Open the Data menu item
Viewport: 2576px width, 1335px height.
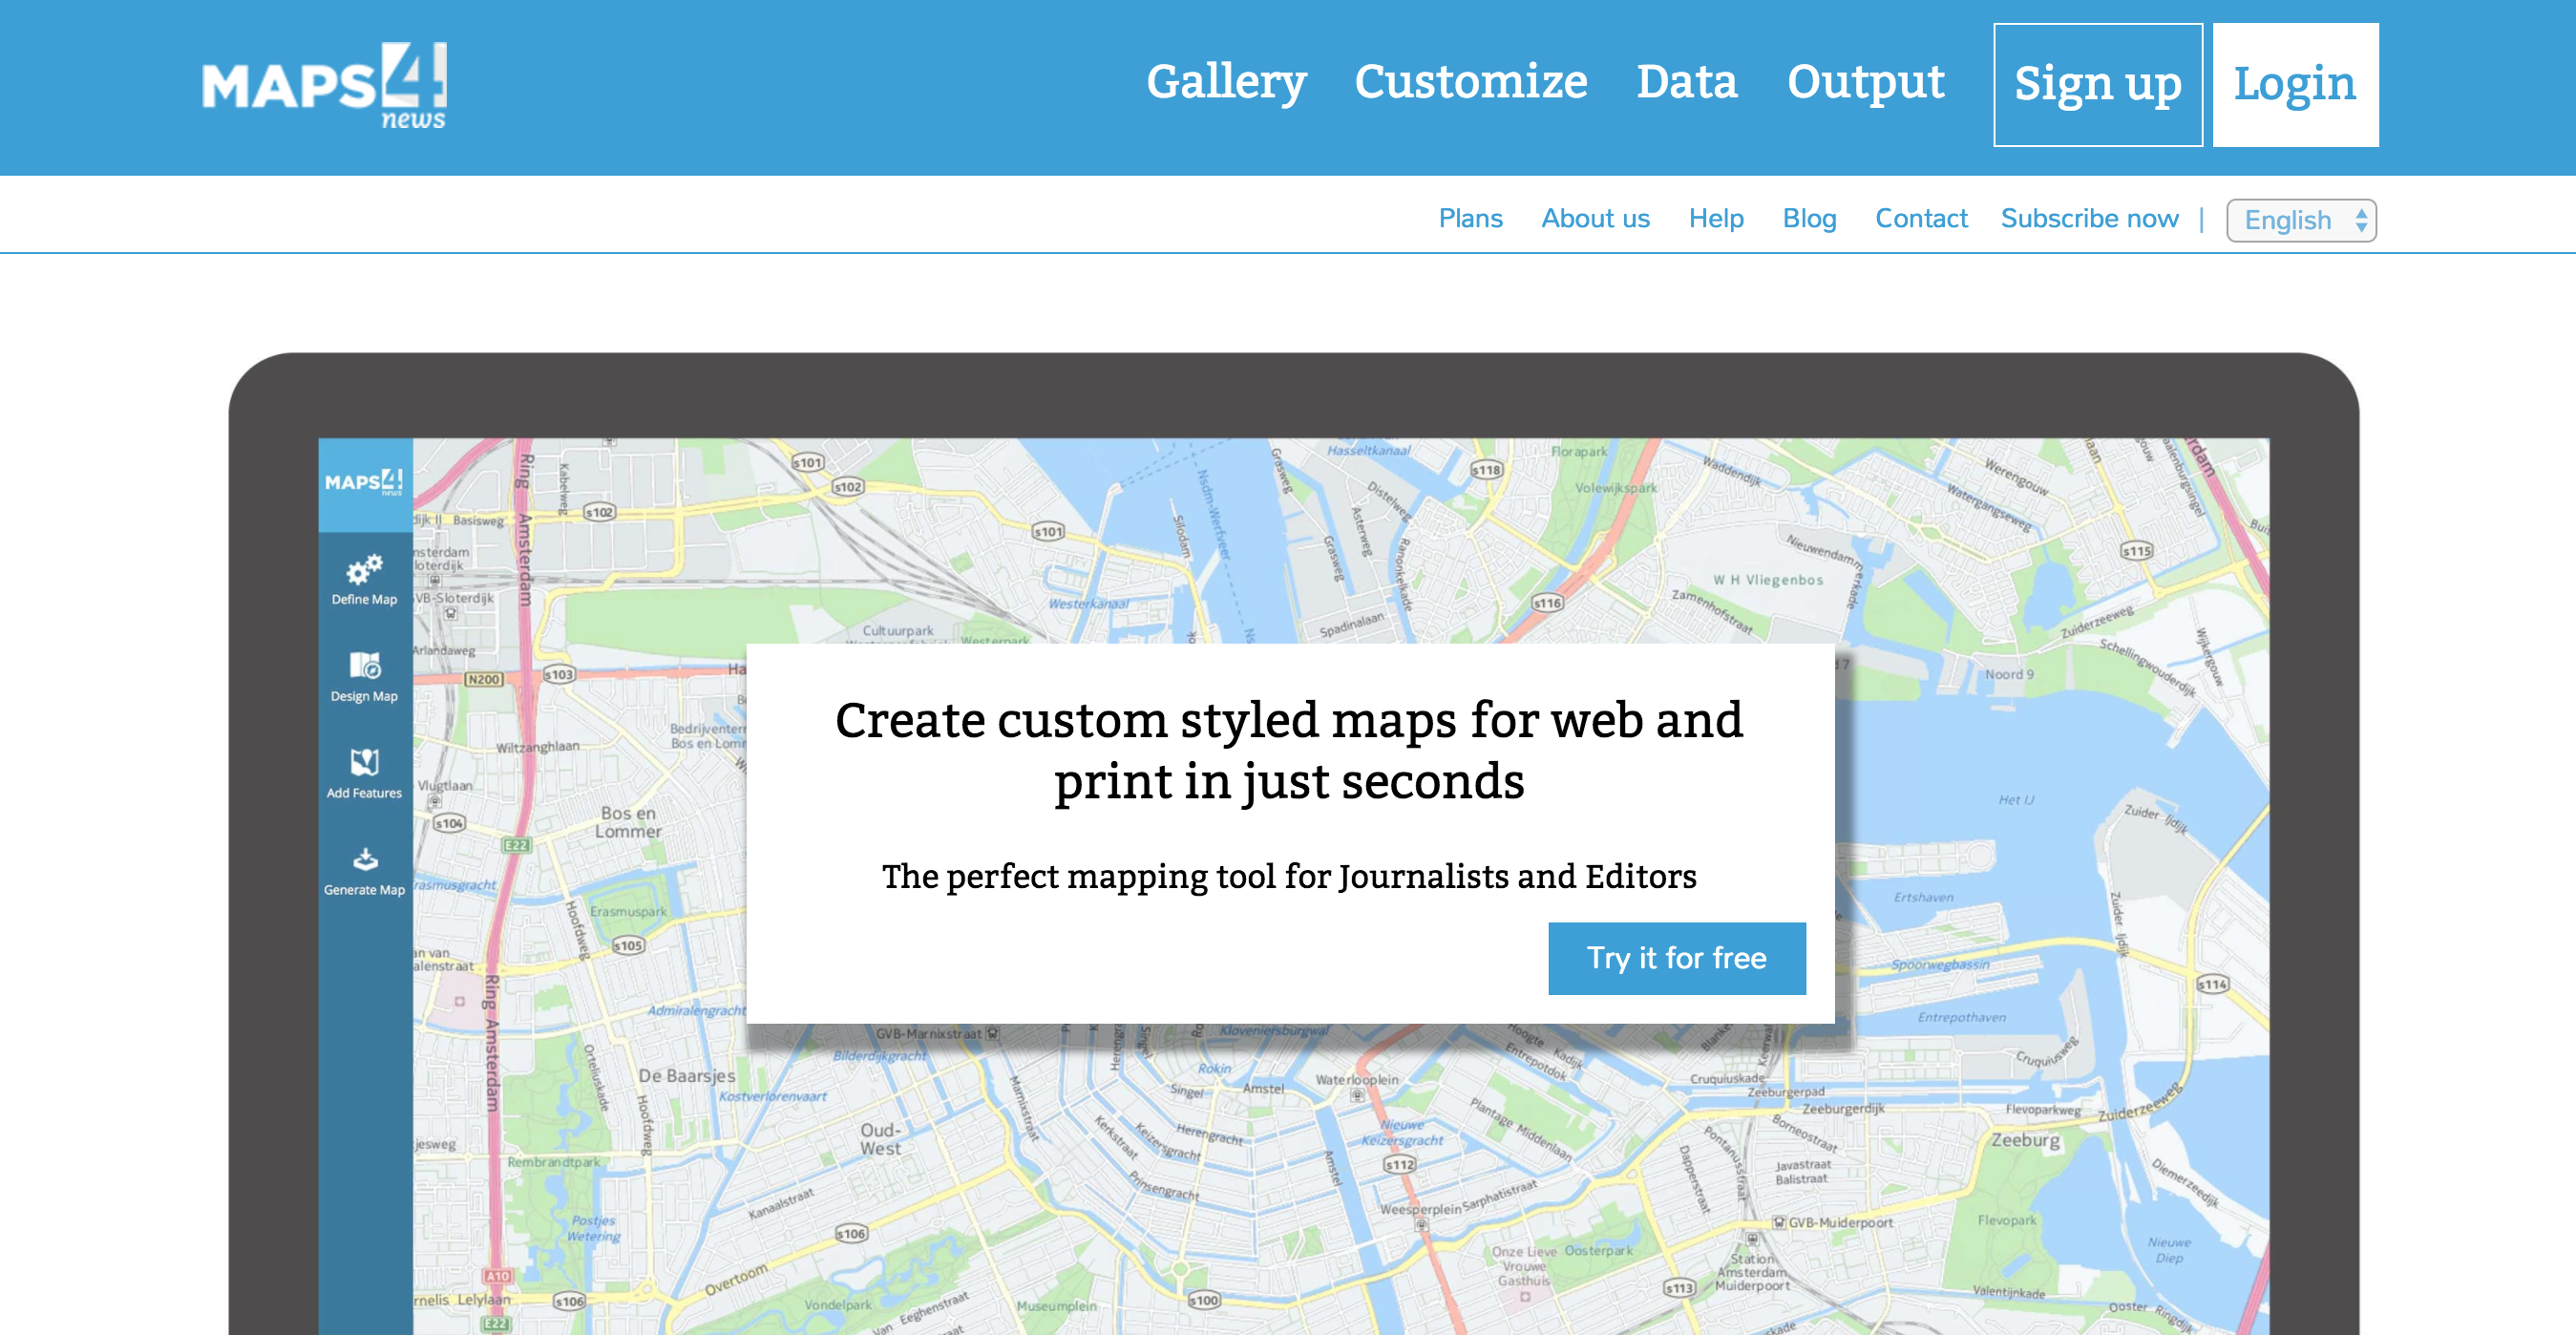click(1686, 82)
